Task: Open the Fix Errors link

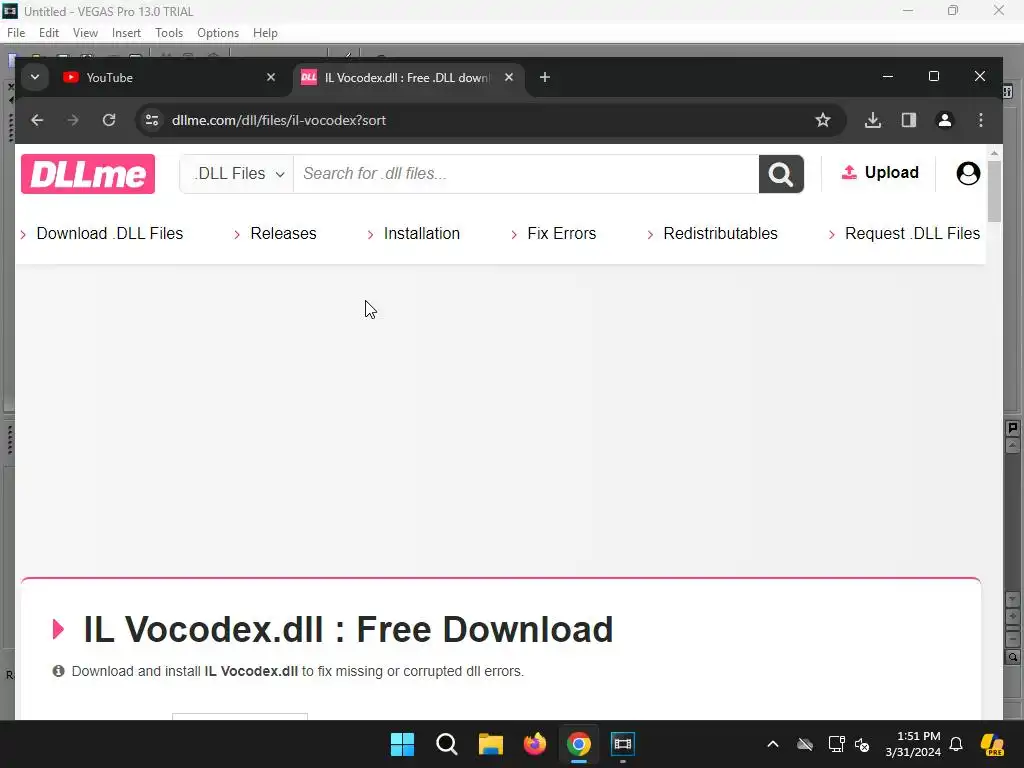Action: click(x=562, y=233)
